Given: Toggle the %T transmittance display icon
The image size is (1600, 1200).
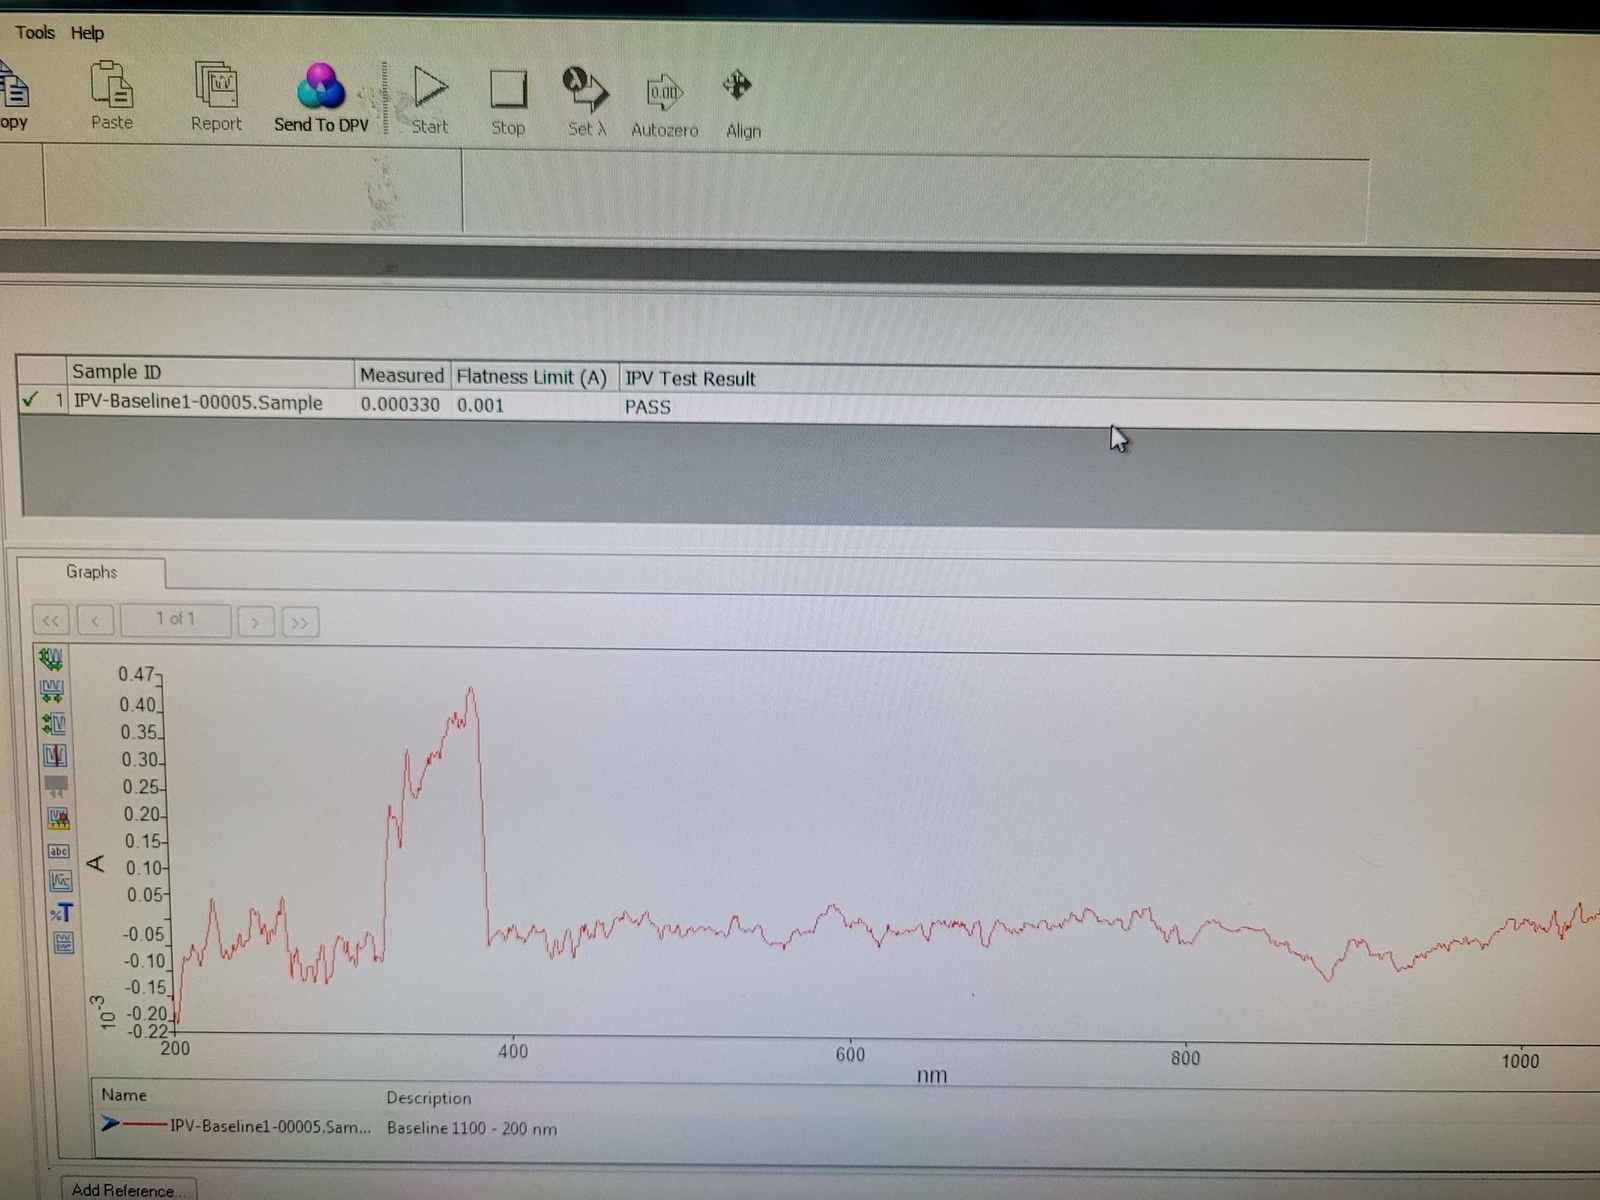Looking at the screenshot, I should click(x=61, y=912).
